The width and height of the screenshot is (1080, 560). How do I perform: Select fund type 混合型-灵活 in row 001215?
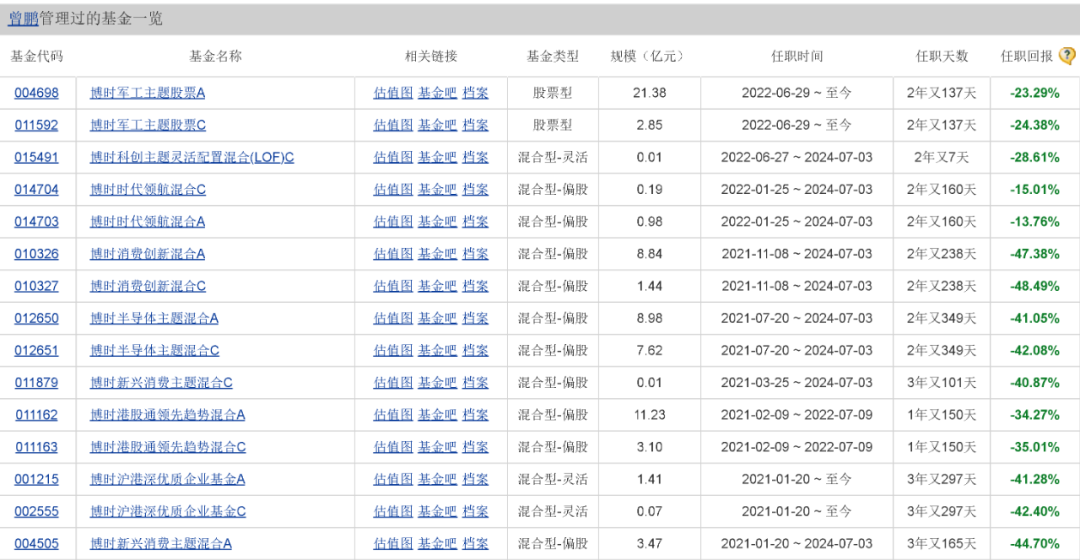[x=552, y=479]
